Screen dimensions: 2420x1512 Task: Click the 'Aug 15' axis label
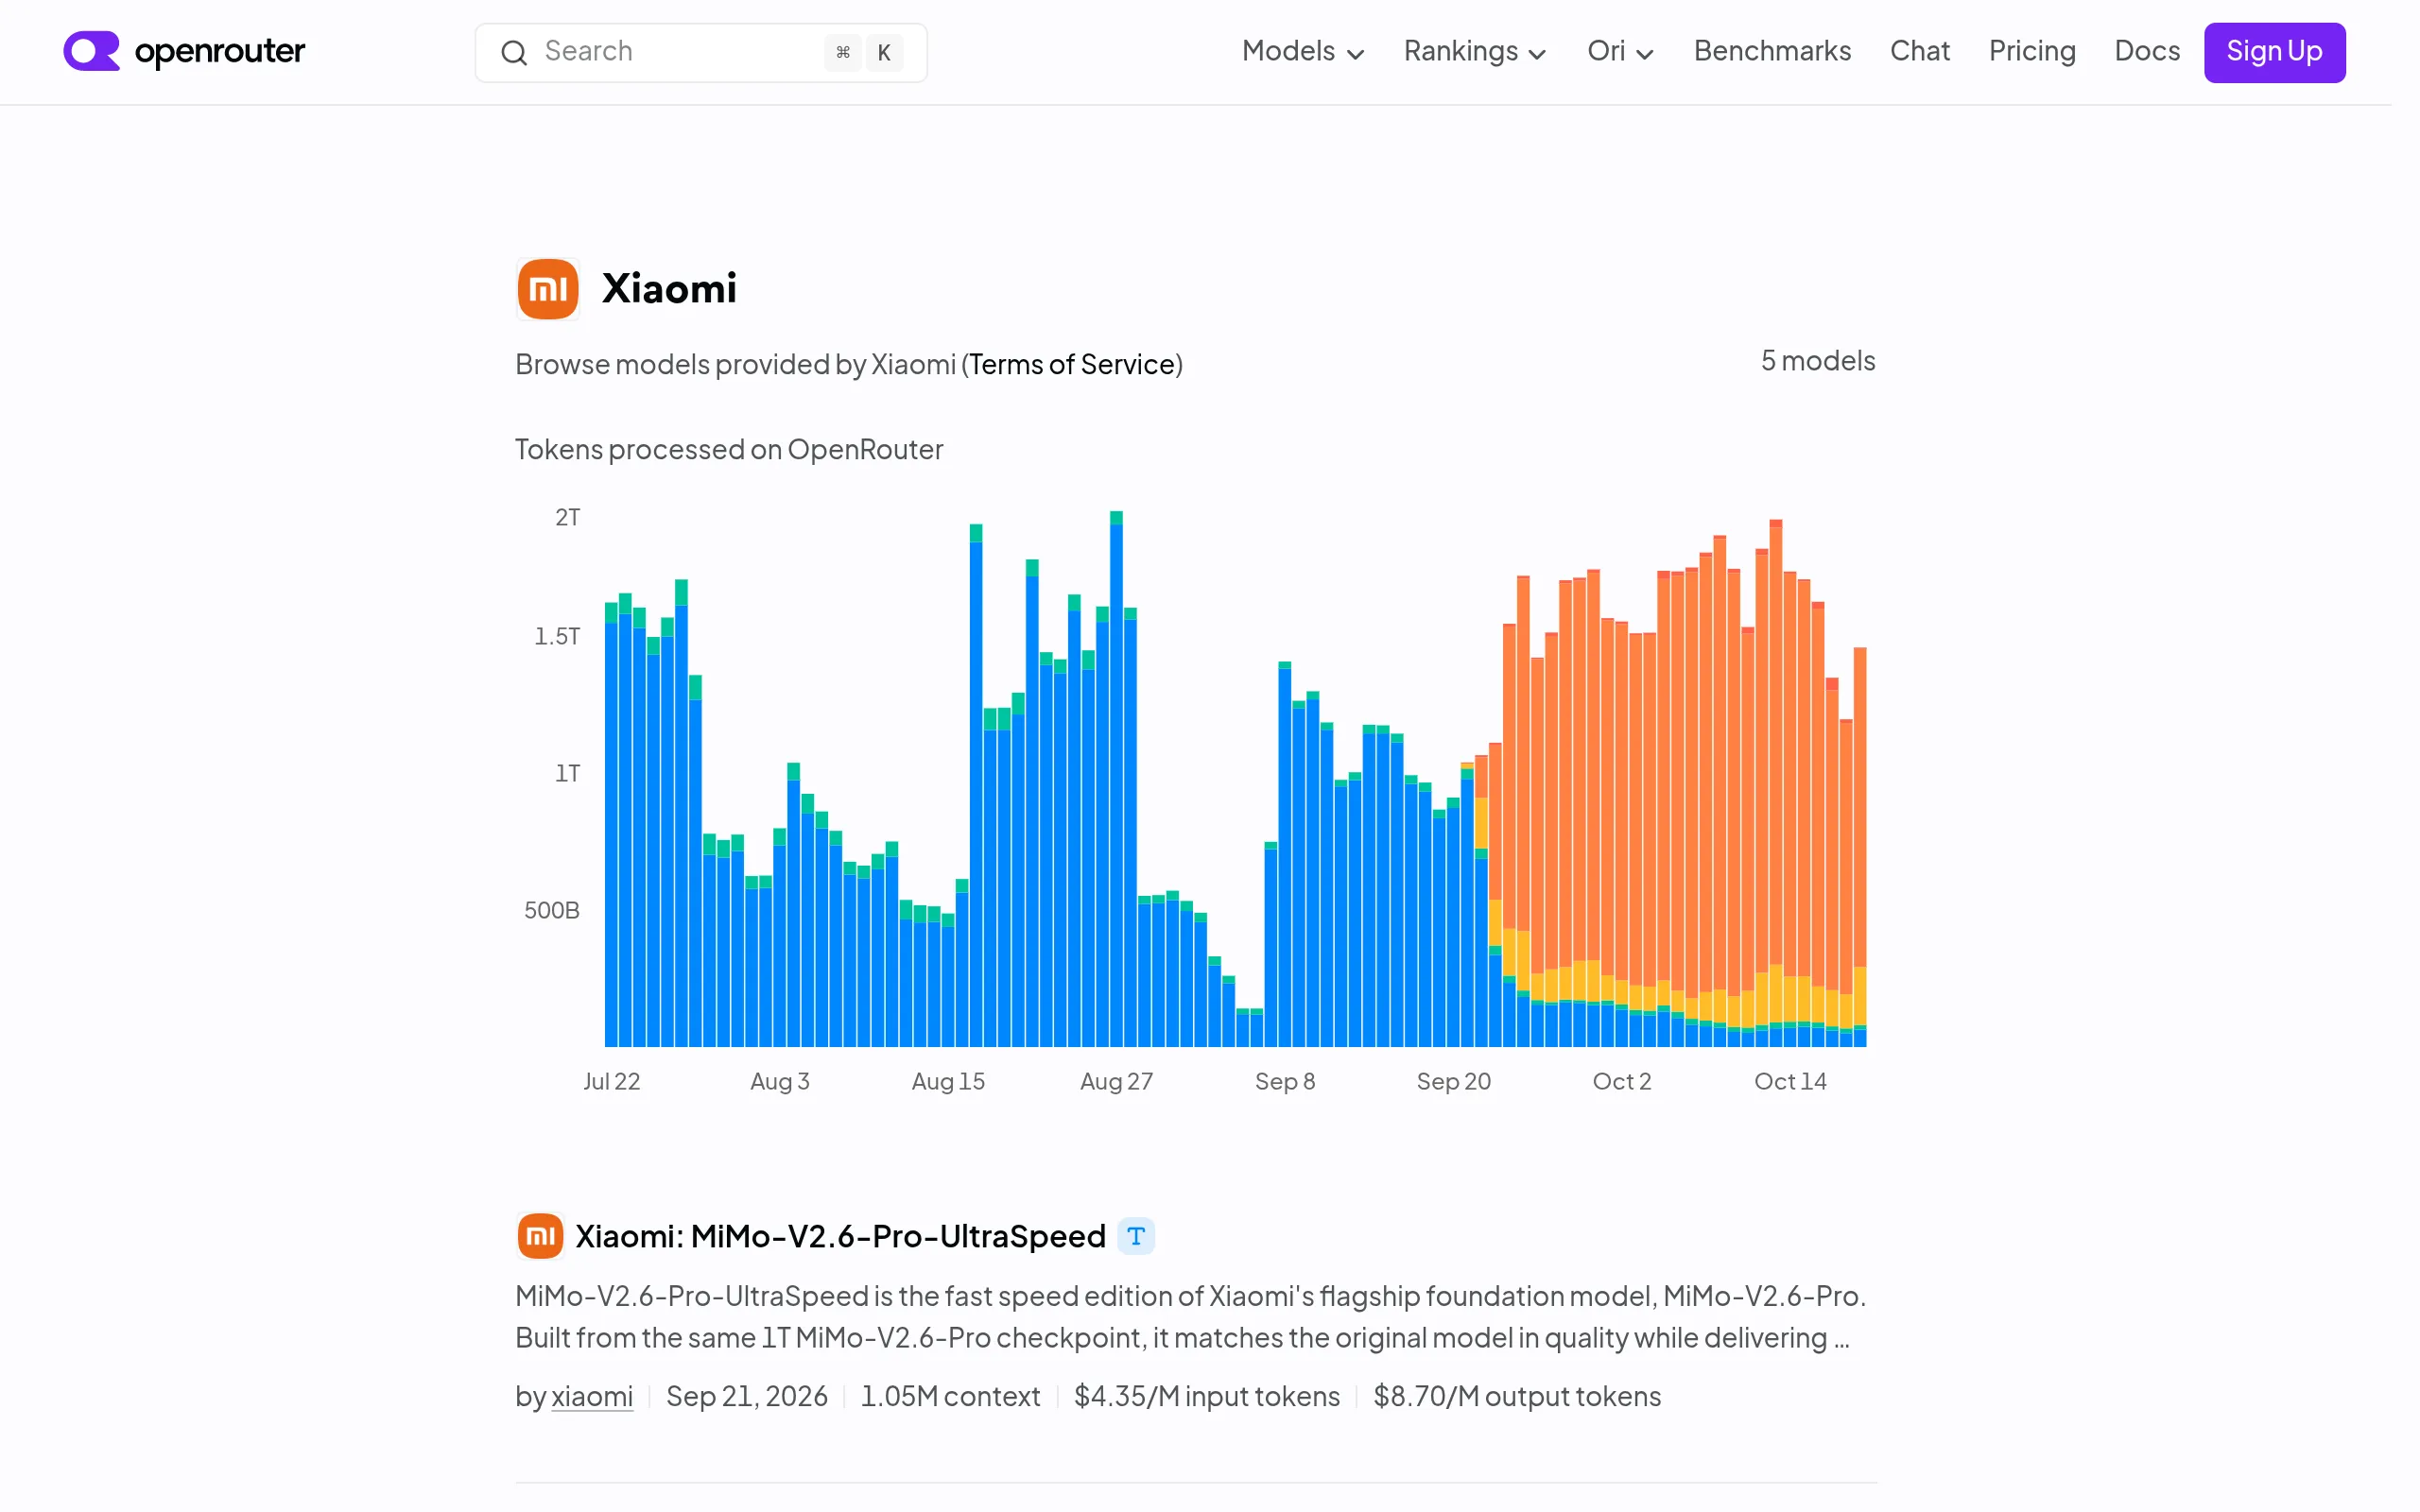click(x=948, y=1081)
